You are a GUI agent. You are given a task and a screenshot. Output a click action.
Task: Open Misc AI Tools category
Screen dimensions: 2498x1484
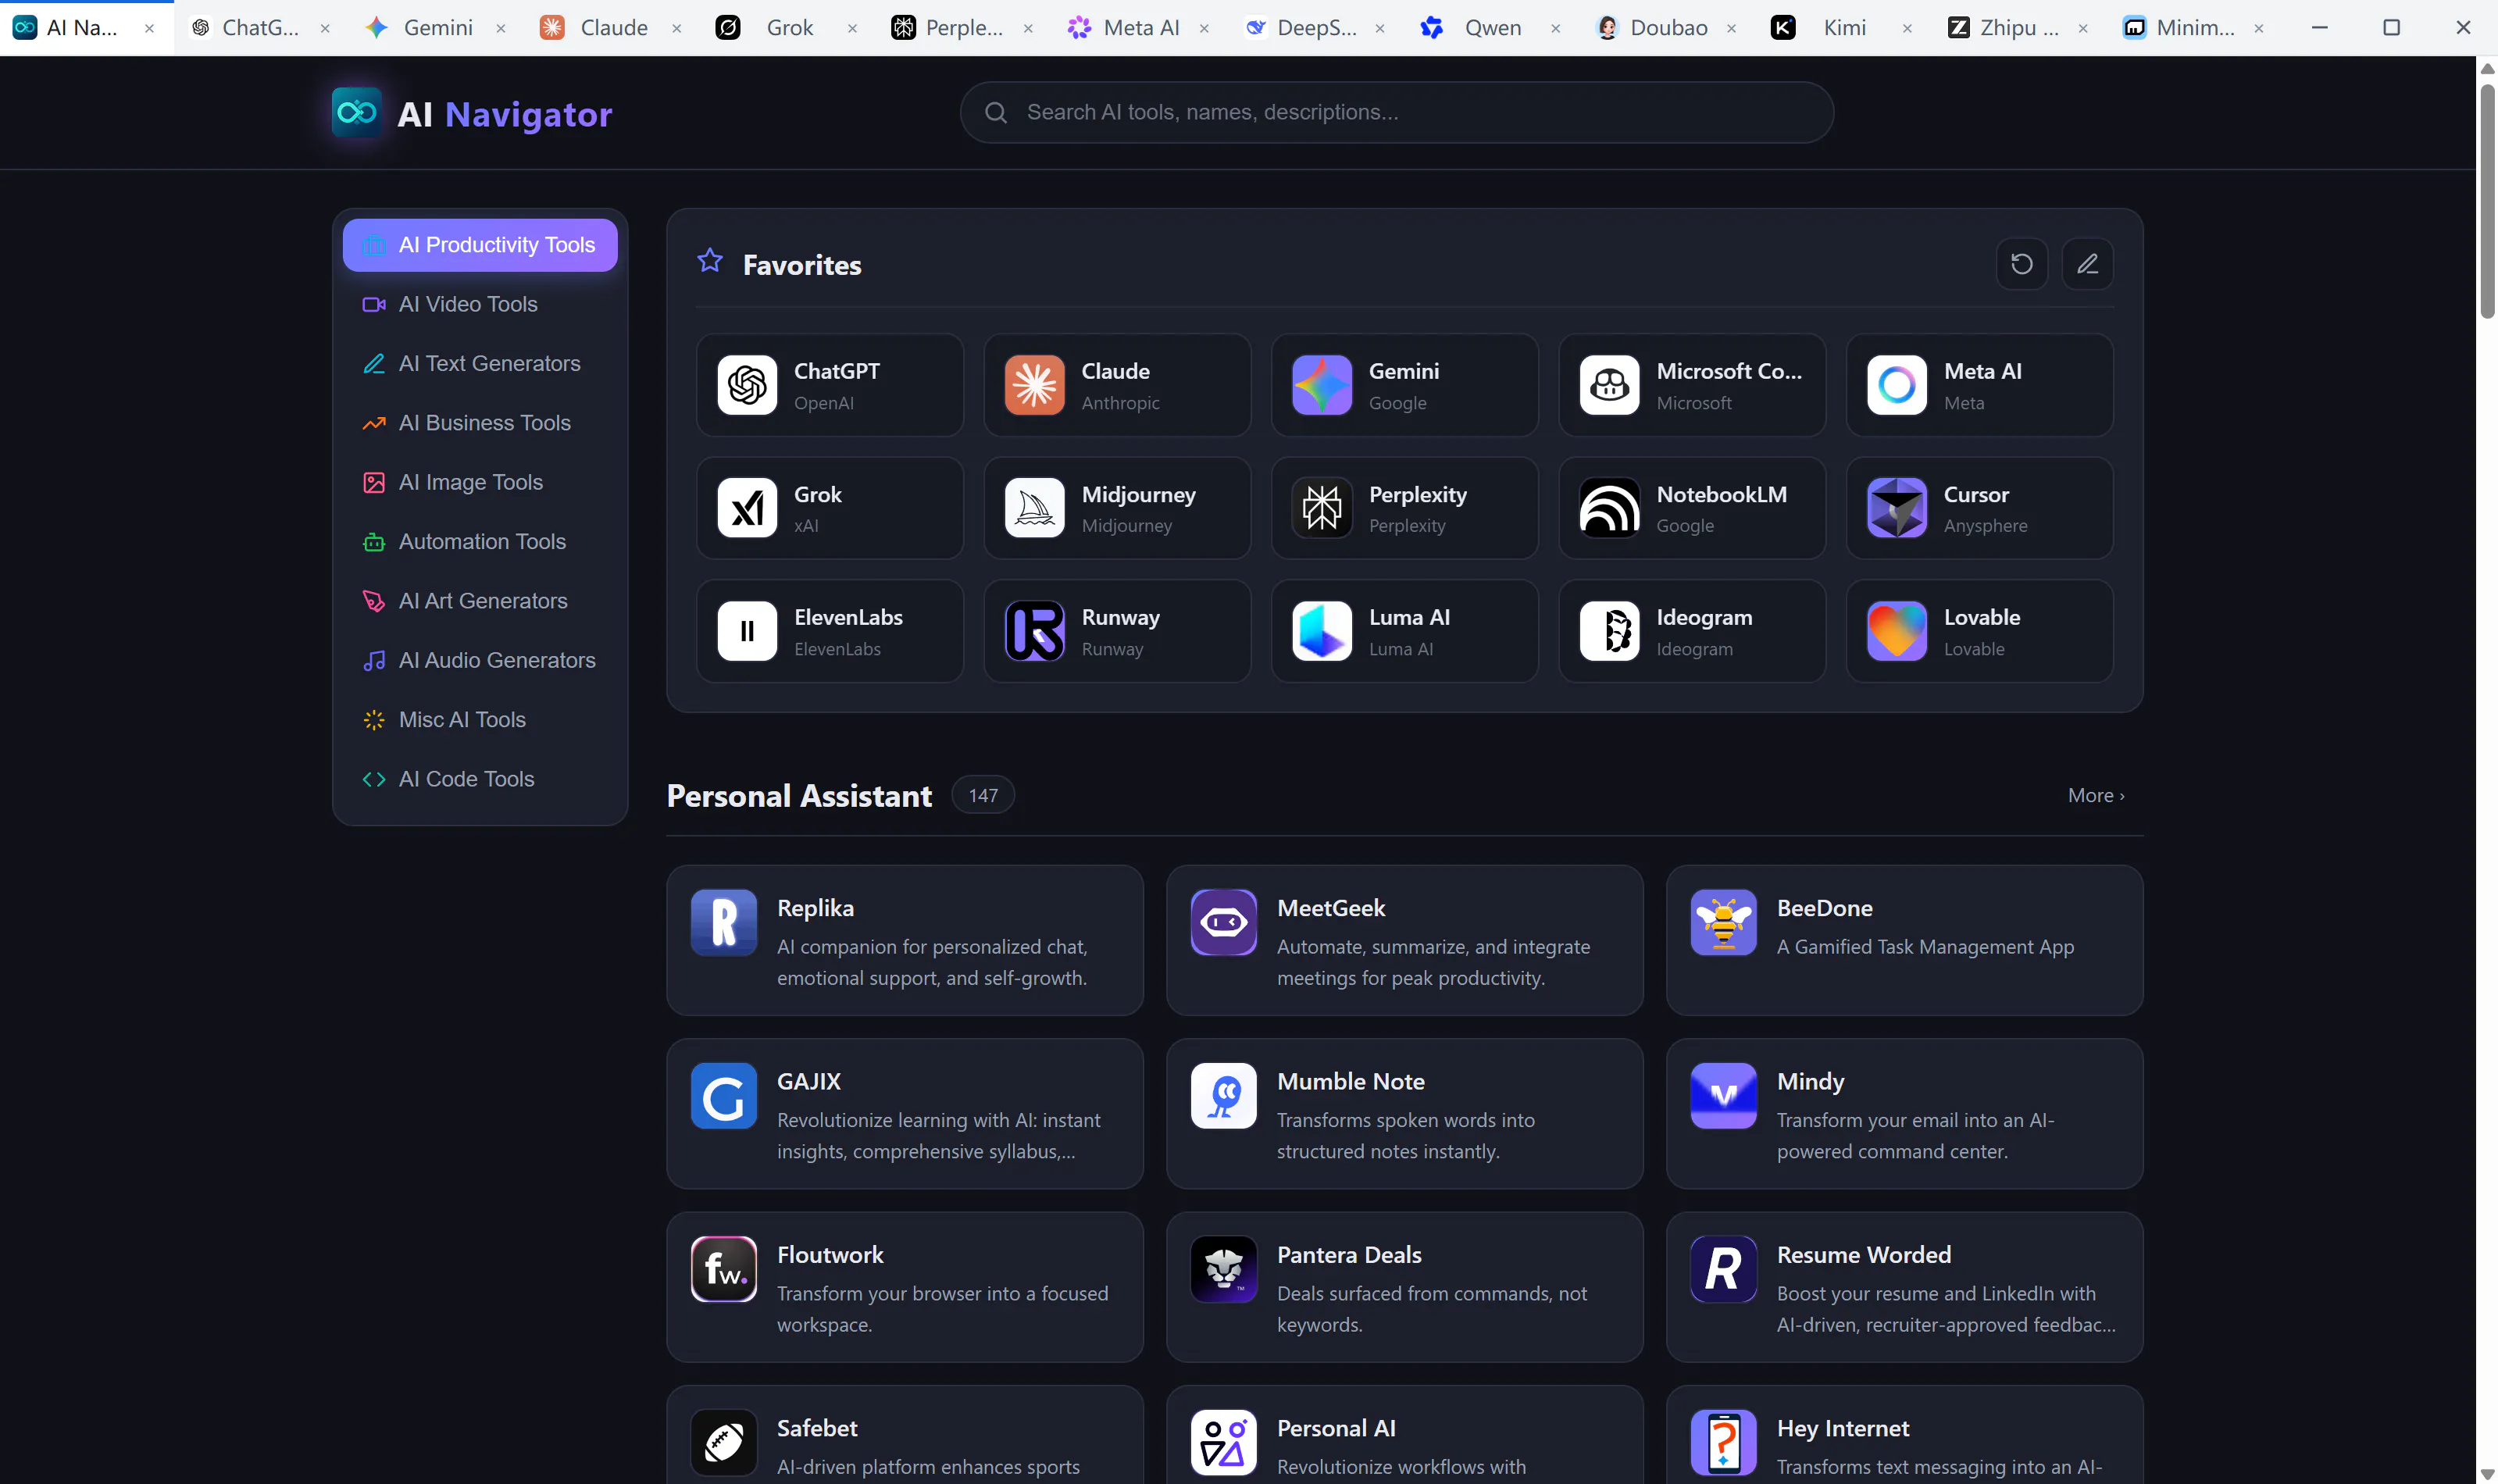click(x=480, y=720)
